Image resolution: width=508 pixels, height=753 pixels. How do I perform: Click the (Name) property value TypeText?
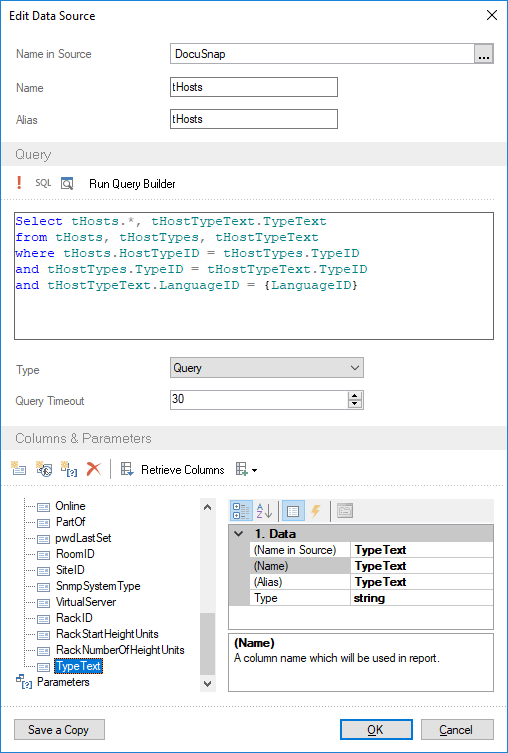tap(422, 566)
